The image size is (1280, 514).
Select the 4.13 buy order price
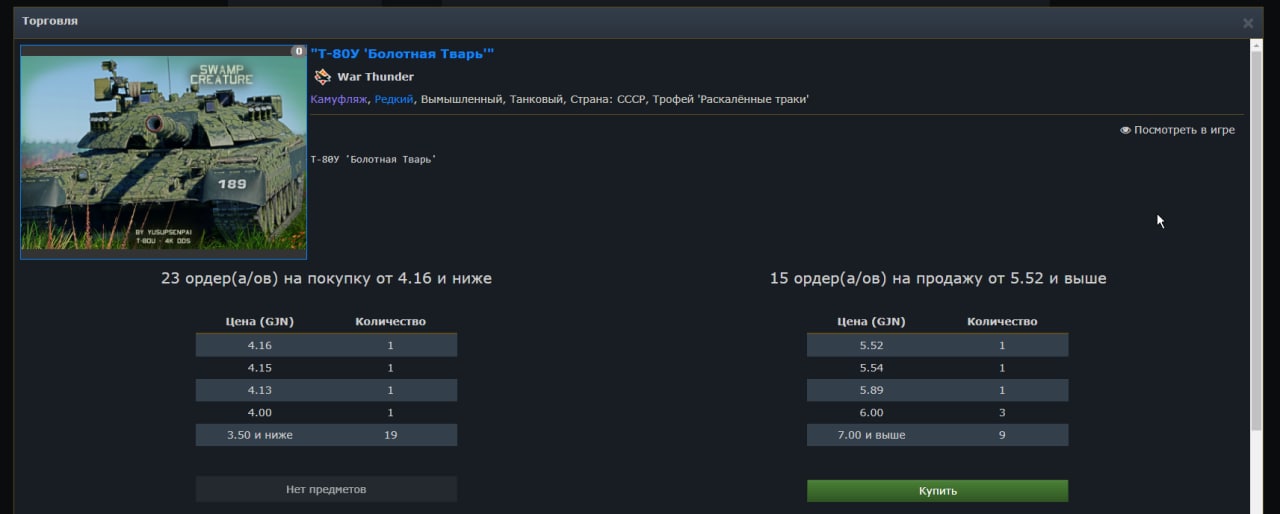pyautogui.click(x=260, y=390)
